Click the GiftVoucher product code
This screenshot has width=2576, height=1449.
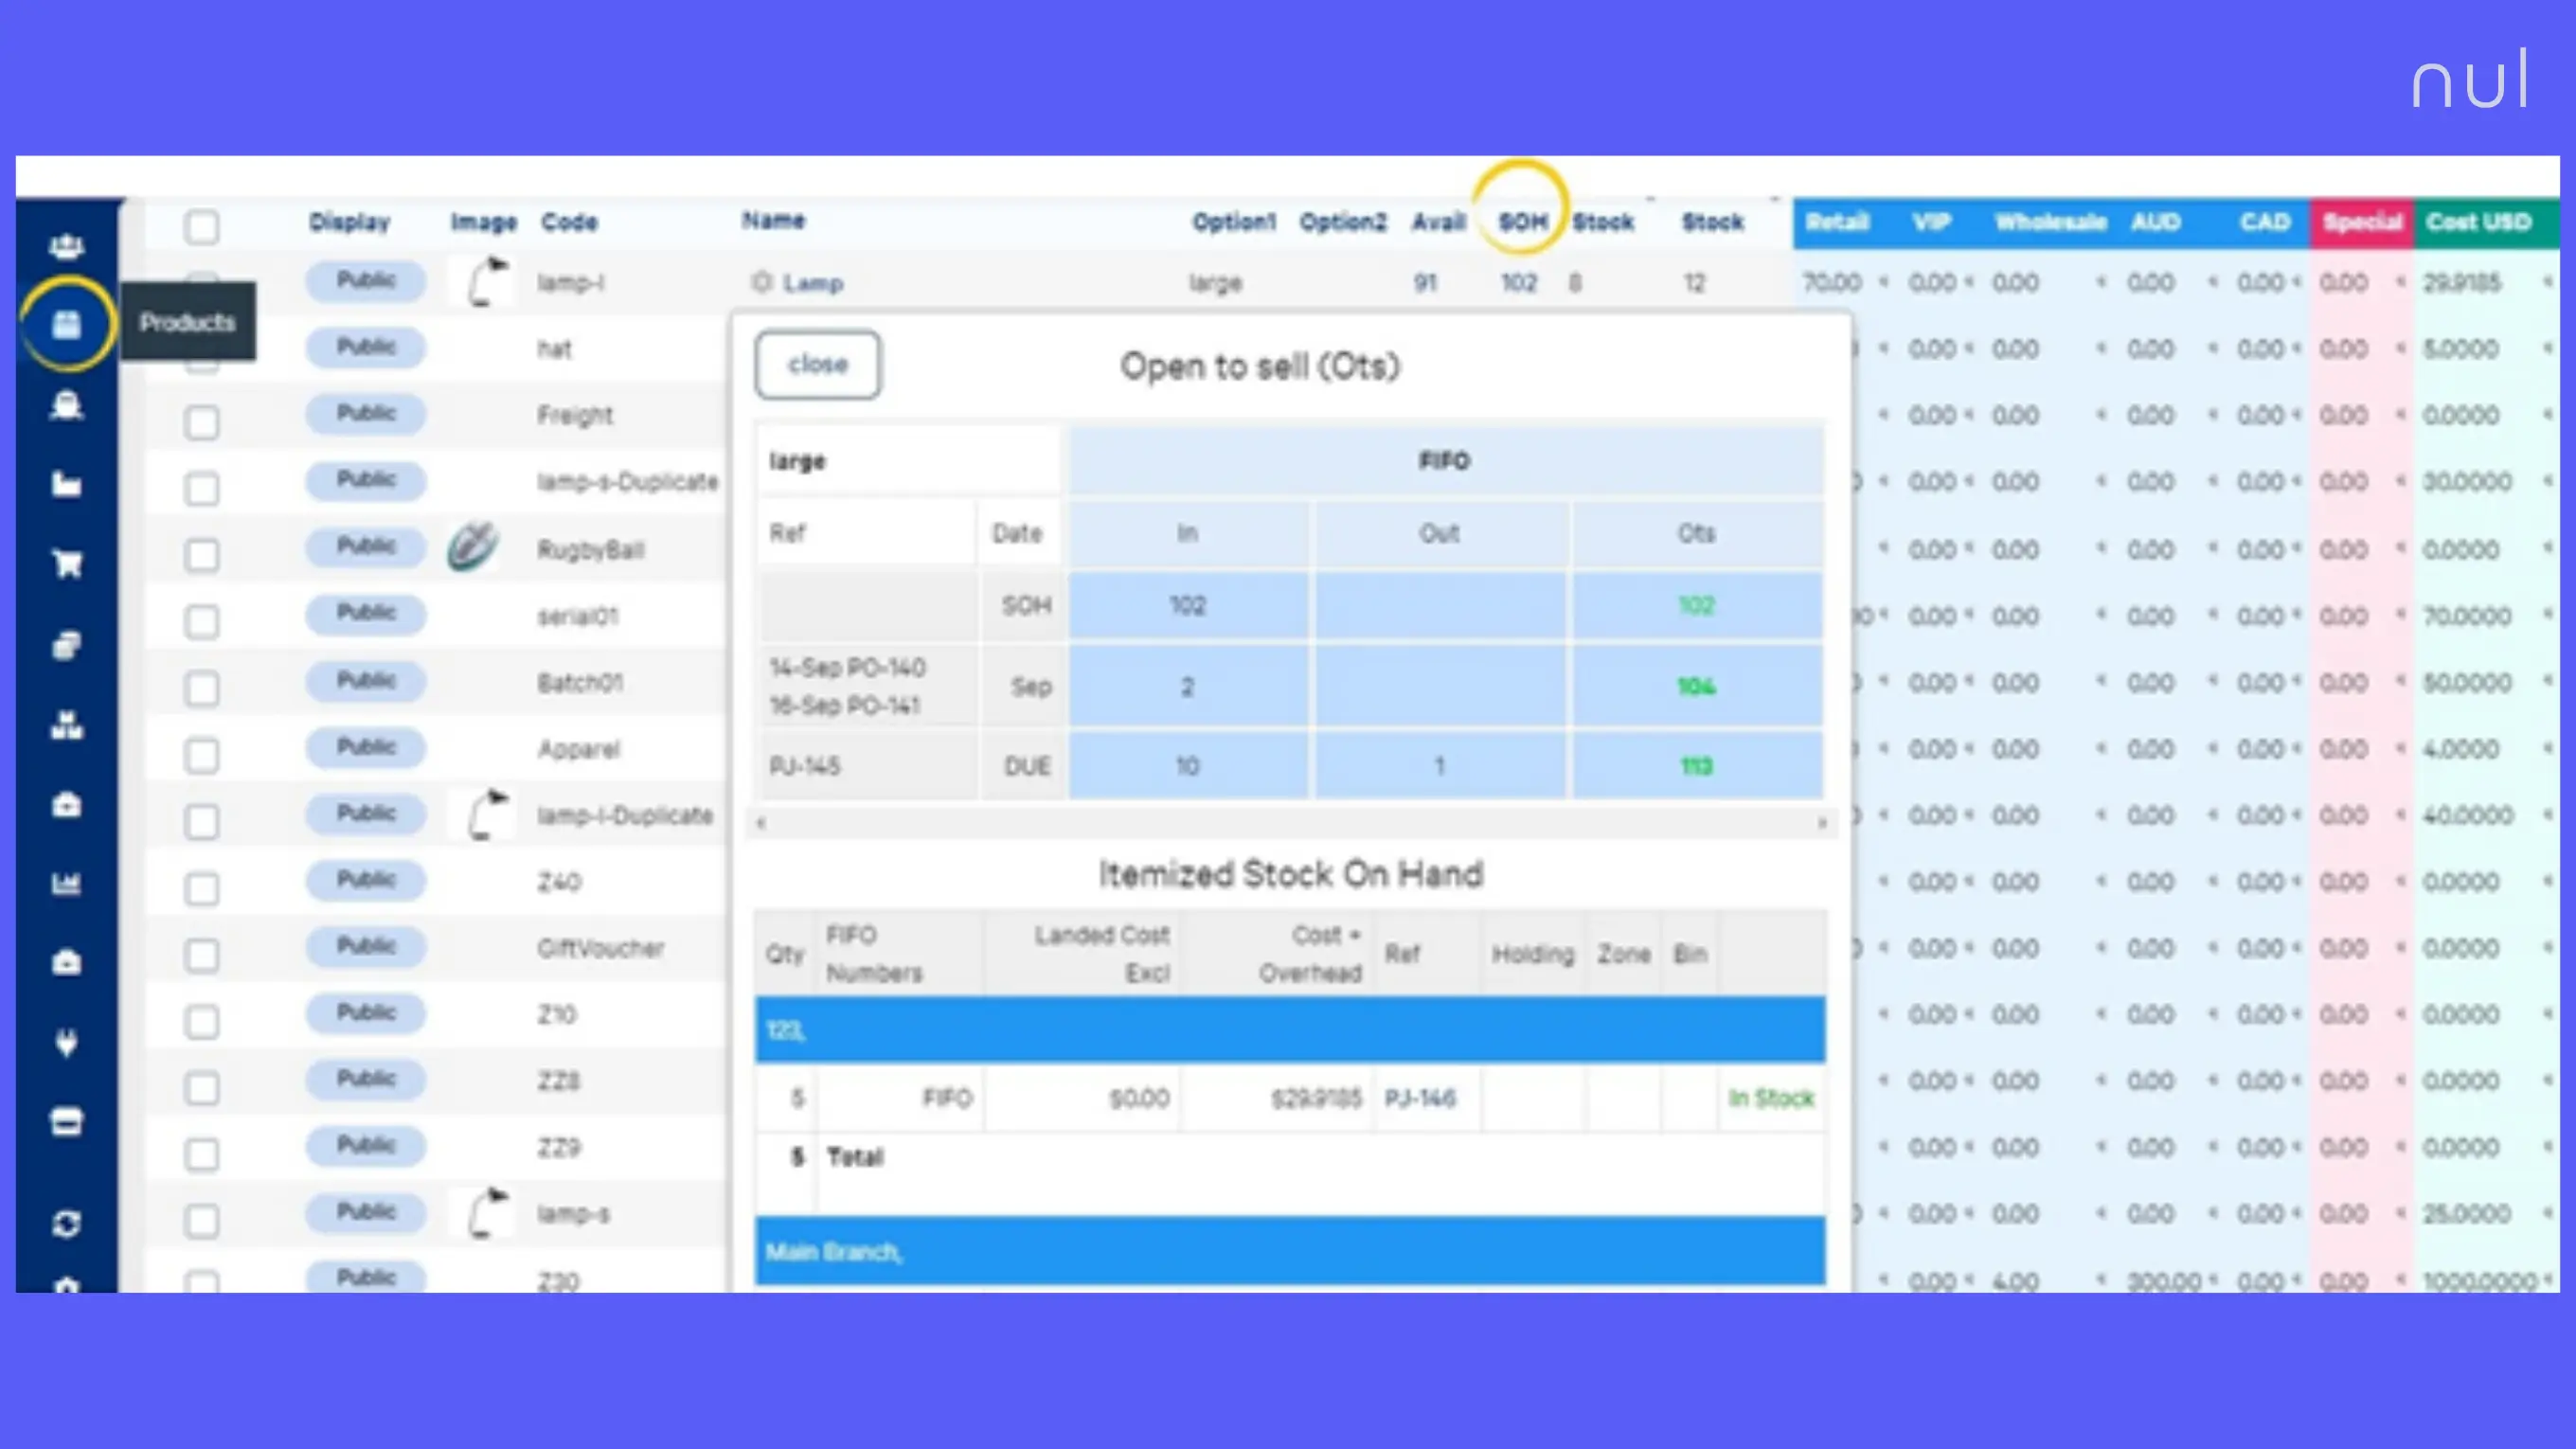point(600,948)
